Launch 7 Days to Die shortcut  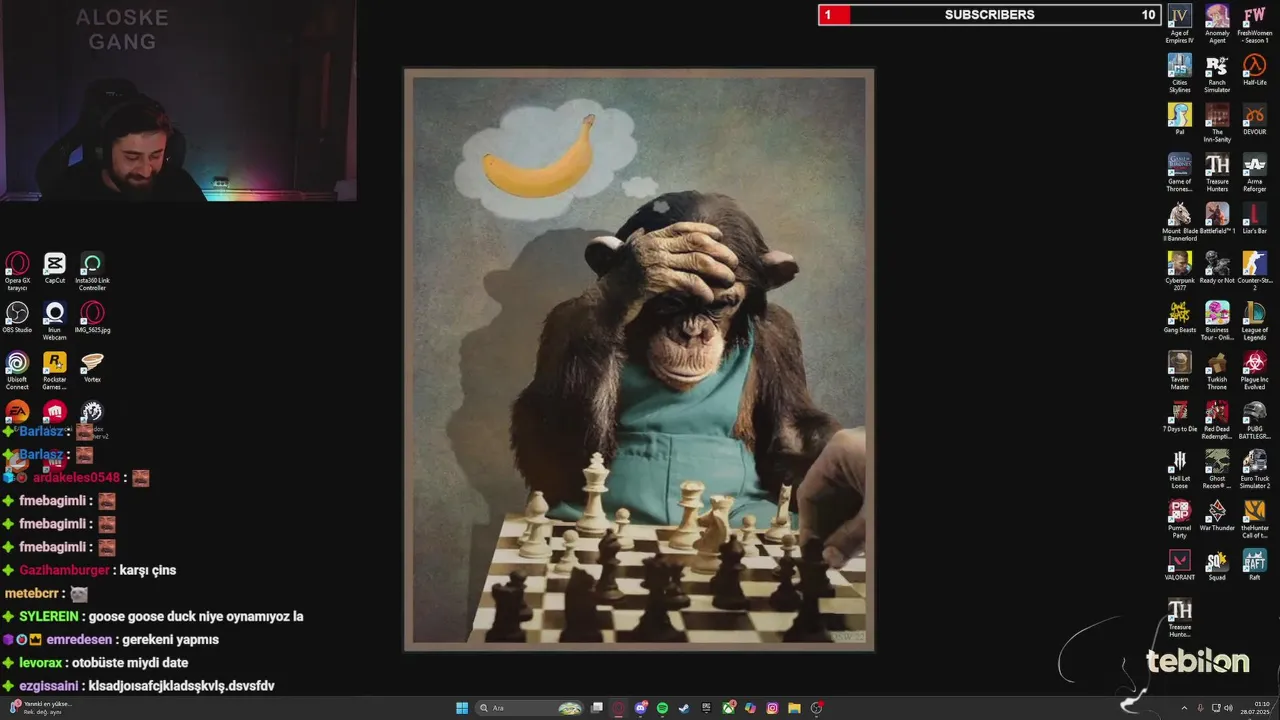tap(1180, 416)
